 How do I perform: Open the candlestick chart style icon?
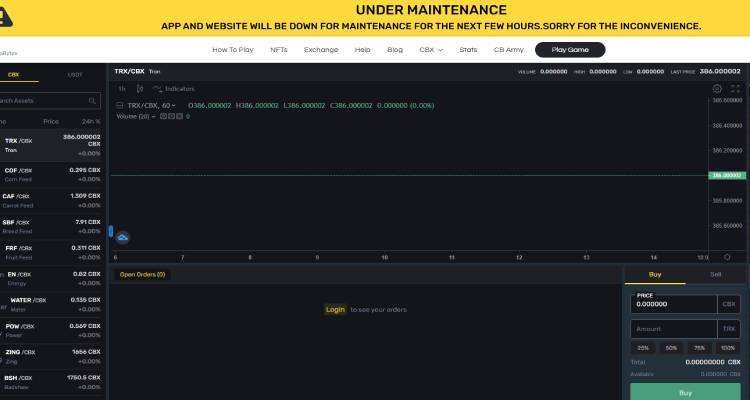pyautogui.click(x=140, y=89)
